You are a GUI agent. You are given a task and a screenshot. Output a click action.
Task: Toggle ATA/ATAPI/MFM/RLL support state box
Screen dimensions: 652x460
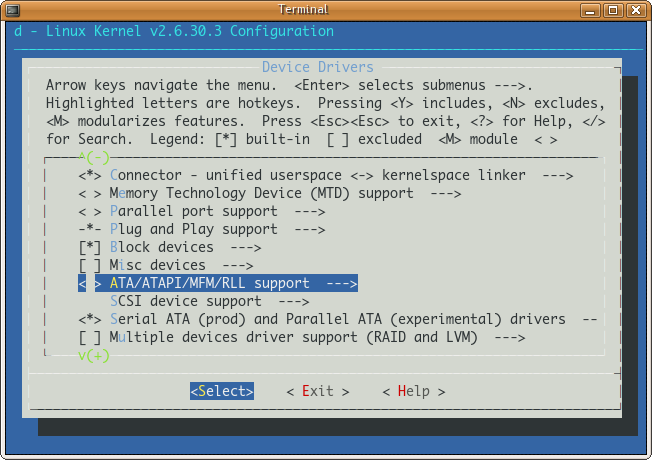(90, 284)
